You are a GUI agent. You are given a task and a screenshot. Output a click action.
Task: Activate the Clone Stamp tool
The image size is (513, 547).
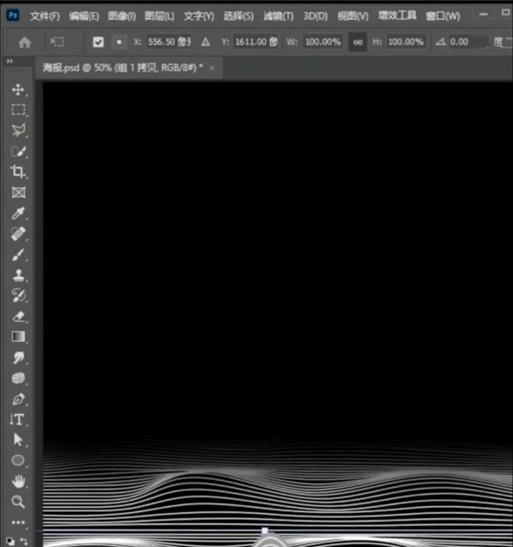coord(18,275)
